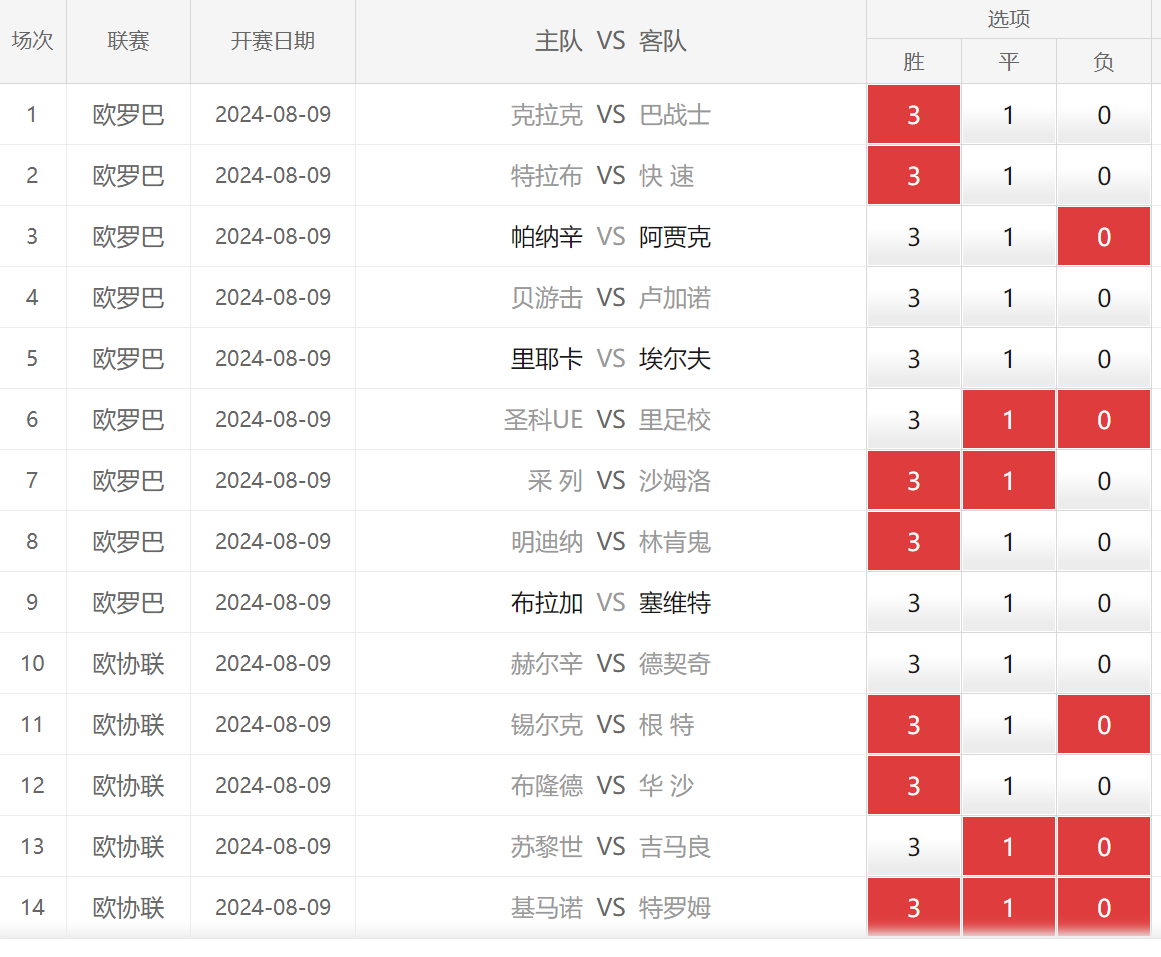The height and width of the screenshot is (957, 1161).
Task: Toggle draw option 1 for 基马诺 VS 特罗姆
Action: coord(1008,907)
